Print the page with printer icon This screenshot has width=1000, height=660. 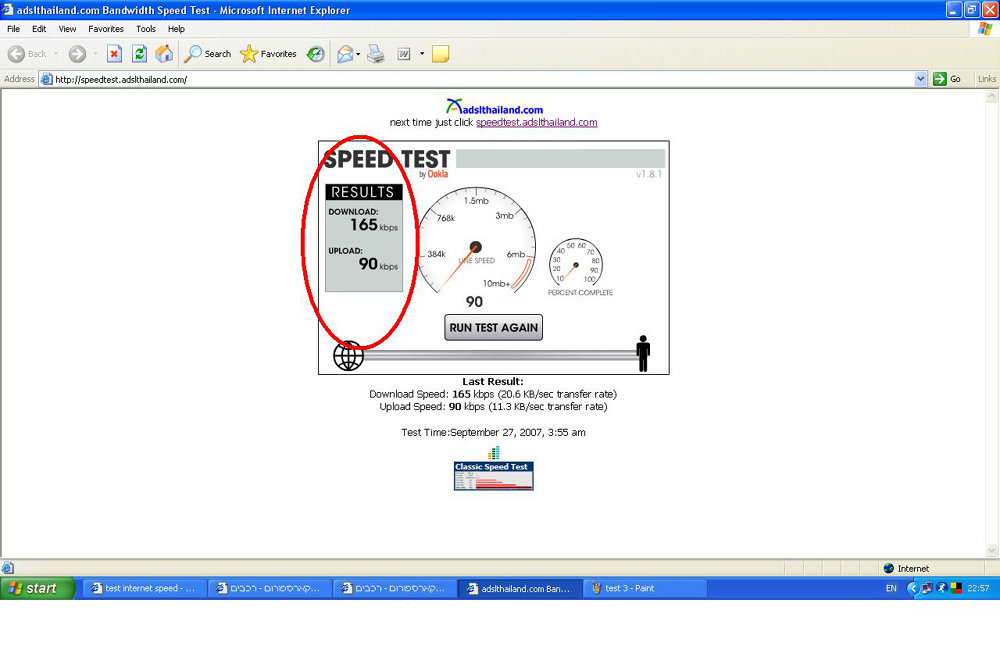pyautogui.click(x=376, y=54)
